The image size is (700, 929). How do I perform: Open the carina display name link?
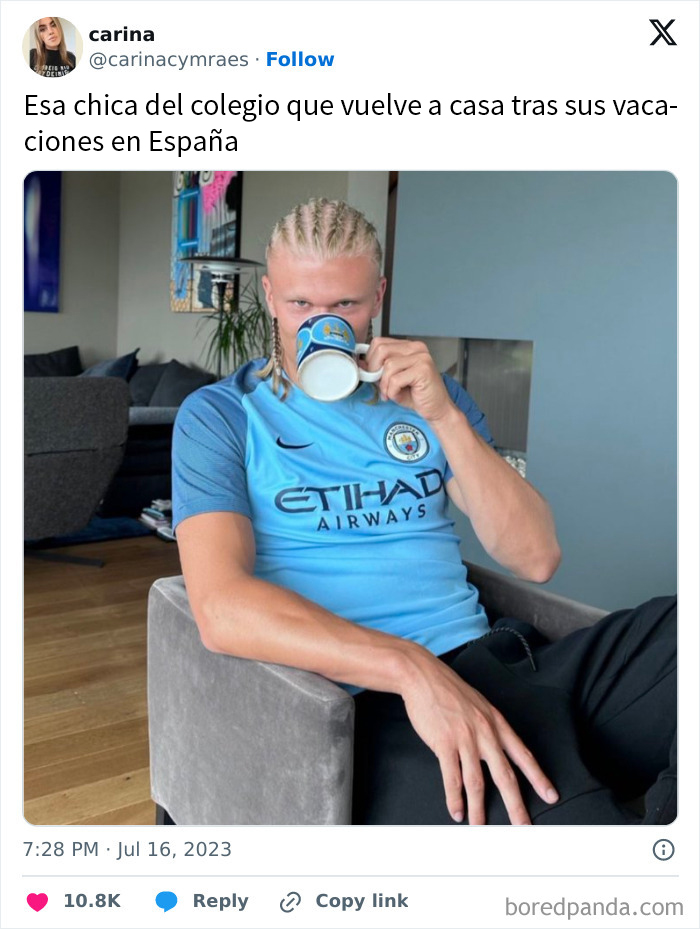[122, 34]
